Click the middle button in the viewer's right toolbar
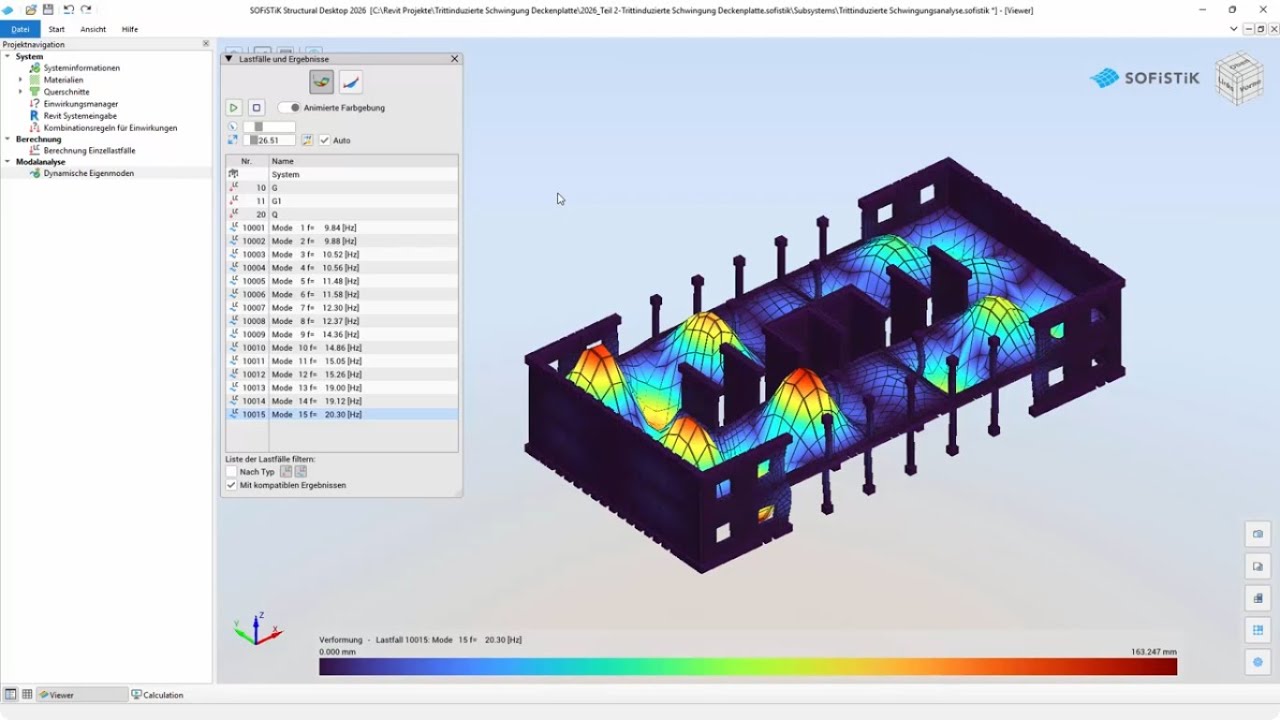1280x720 pixels. pyautogui.click(x=1258, y=598)
